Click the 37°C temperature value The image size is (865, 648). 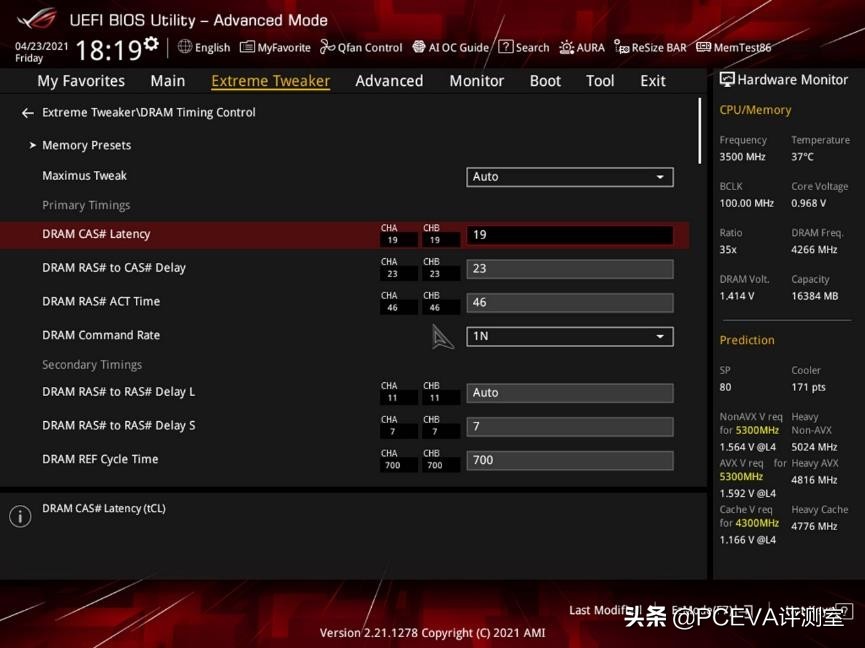(802, 157)
